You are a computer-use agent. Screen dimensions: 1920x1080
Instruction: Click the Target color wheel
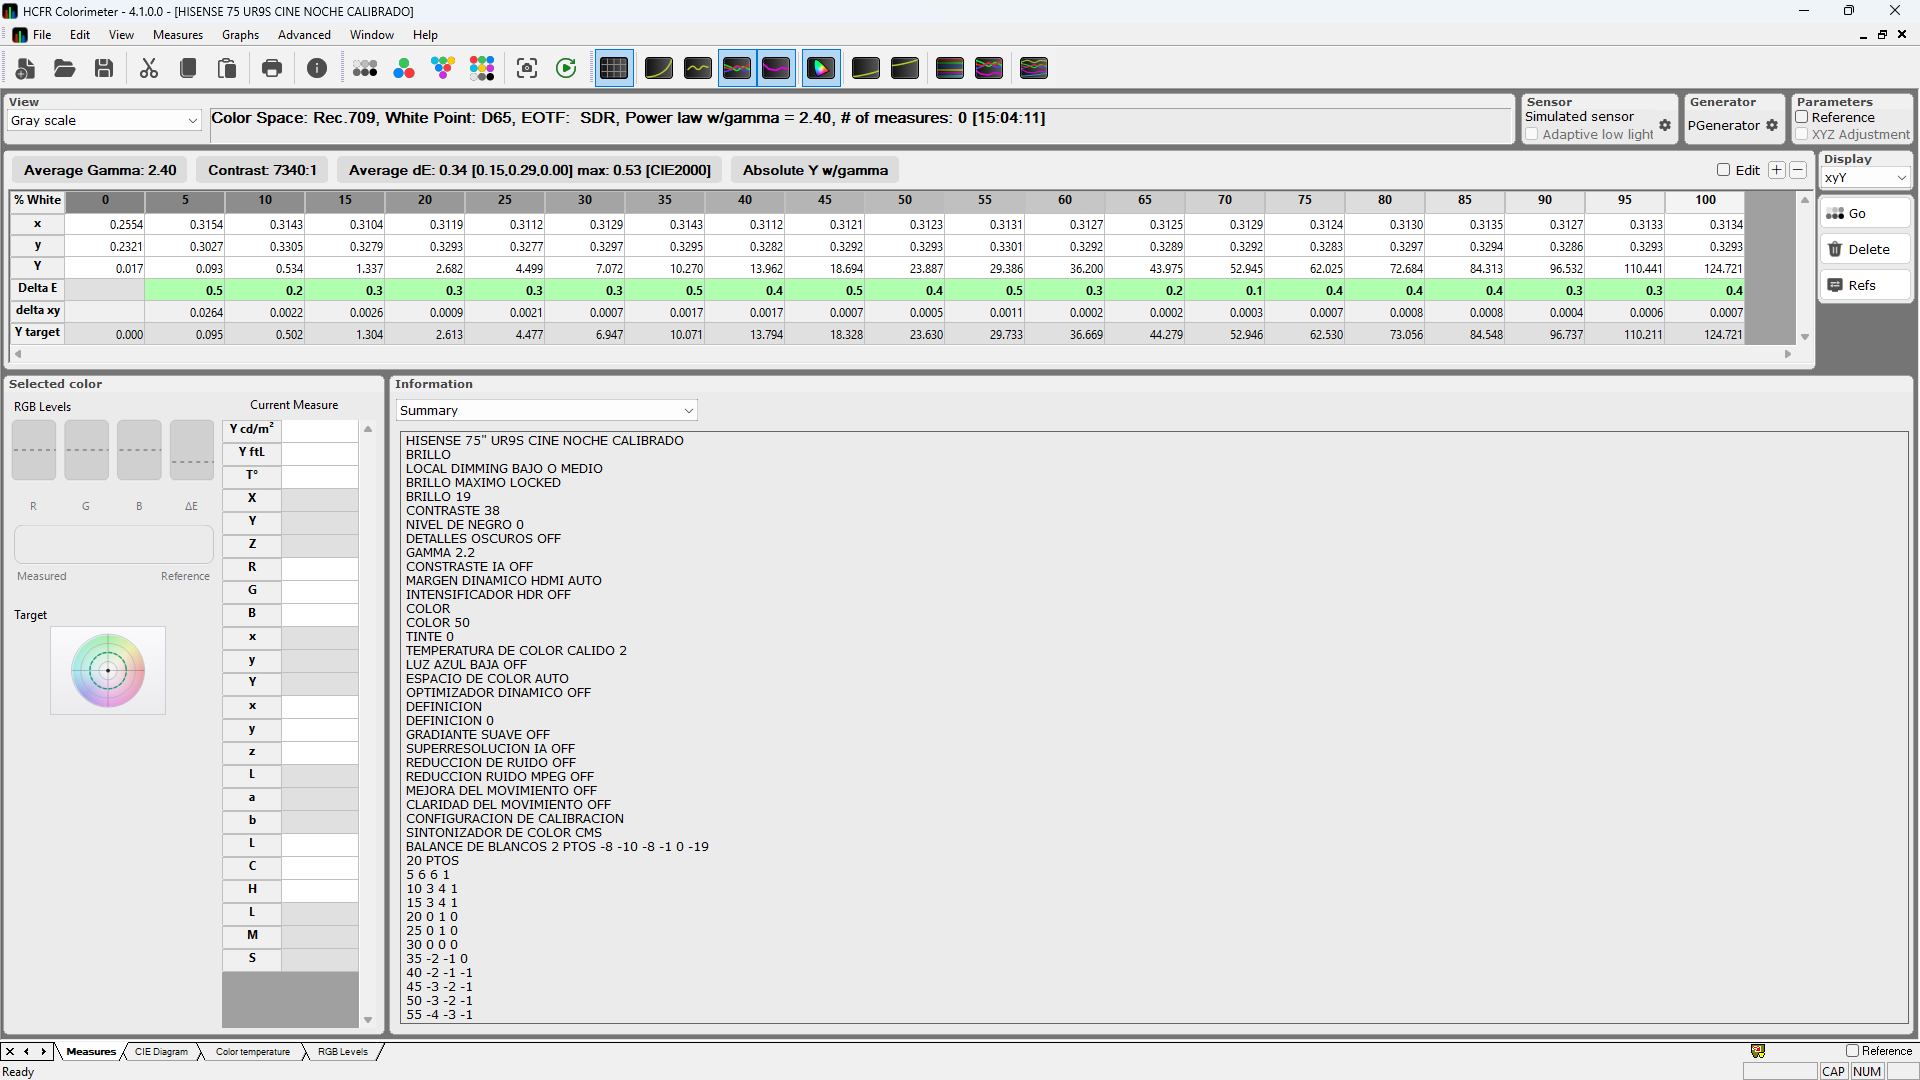[x=108, y=670]
